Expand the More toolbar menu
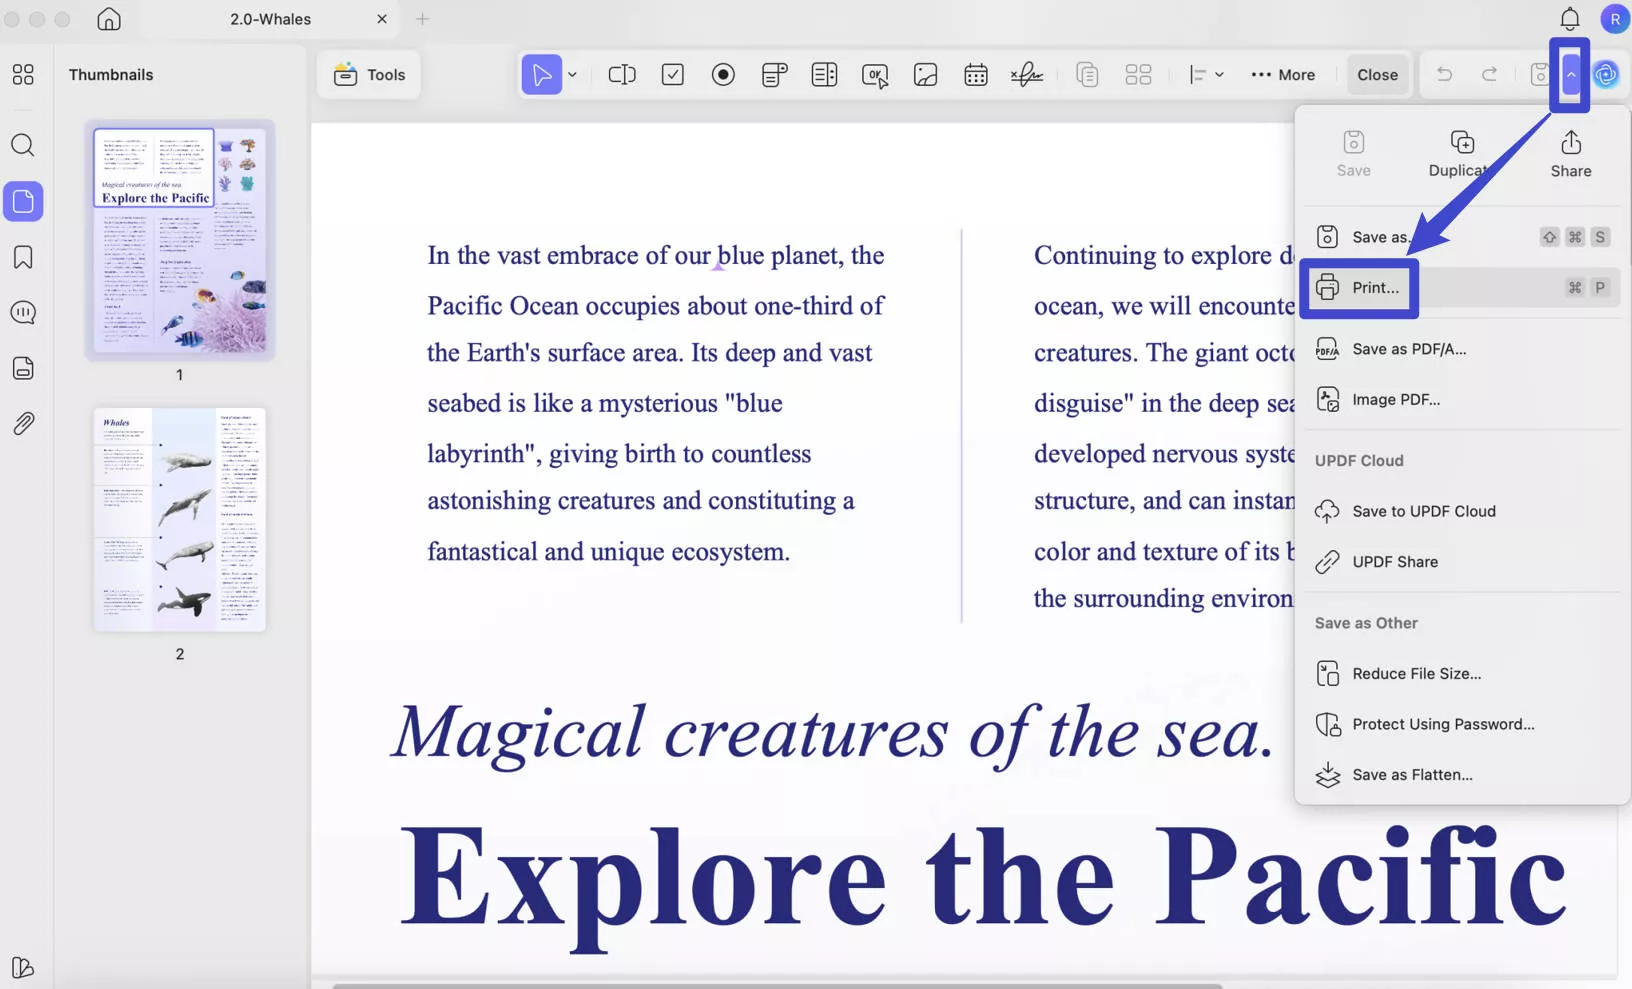The image size is (1632, 989). (1283, 74)
